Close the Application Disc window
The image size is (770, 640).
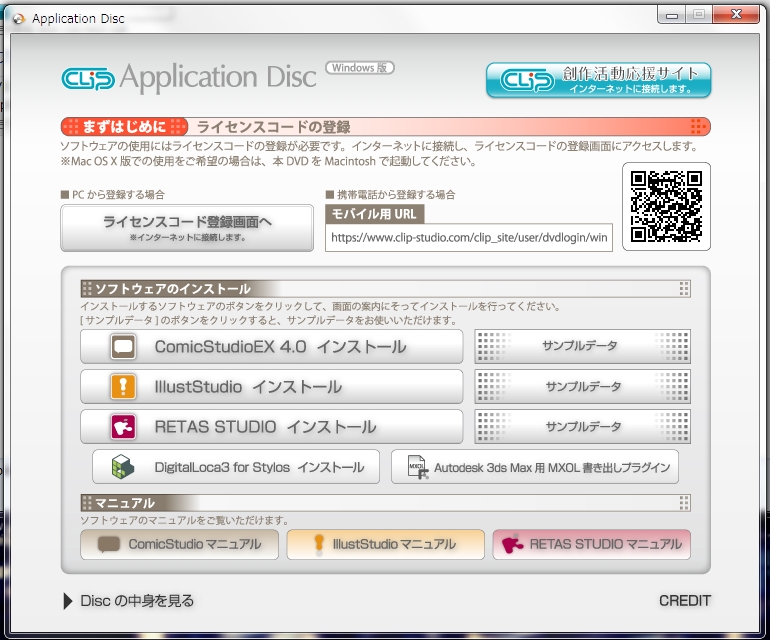735,15
